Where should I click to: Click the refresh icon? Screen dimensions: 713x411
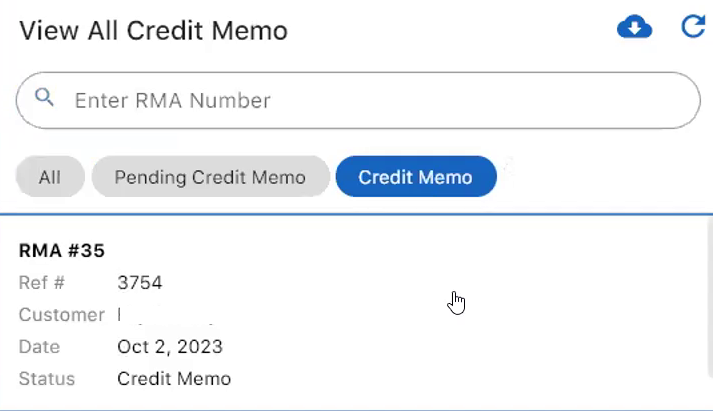(x=692, y=27)
